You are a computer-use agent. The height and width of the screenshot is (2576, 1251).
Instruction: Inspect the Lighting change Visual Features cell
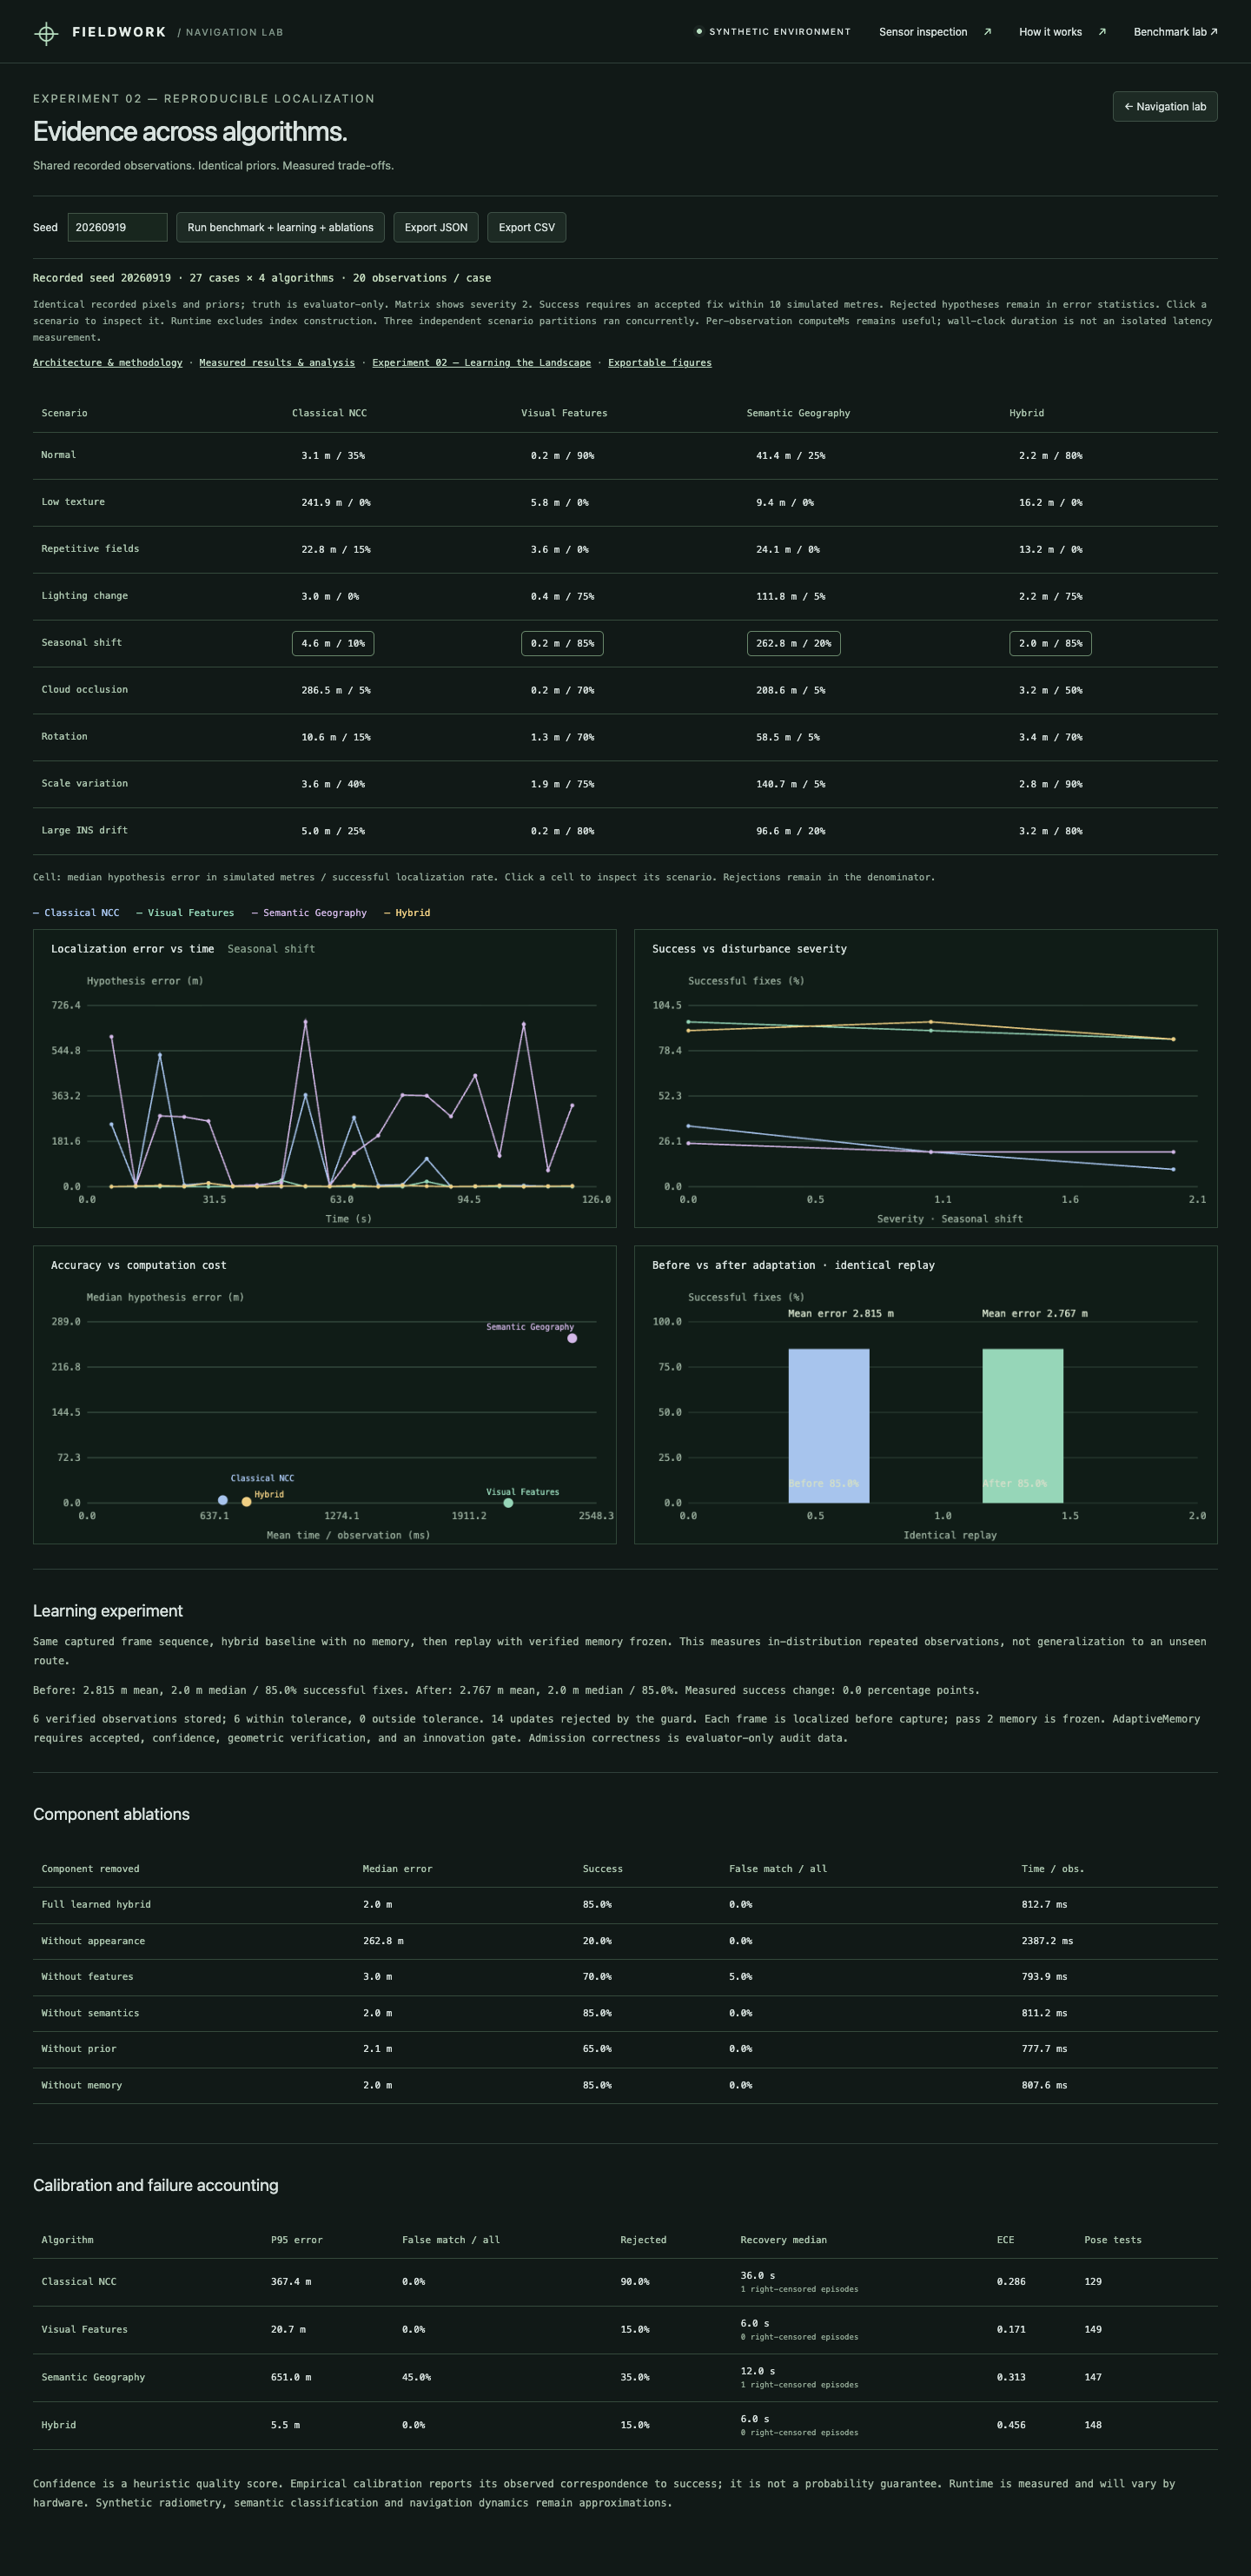(562, 597)
